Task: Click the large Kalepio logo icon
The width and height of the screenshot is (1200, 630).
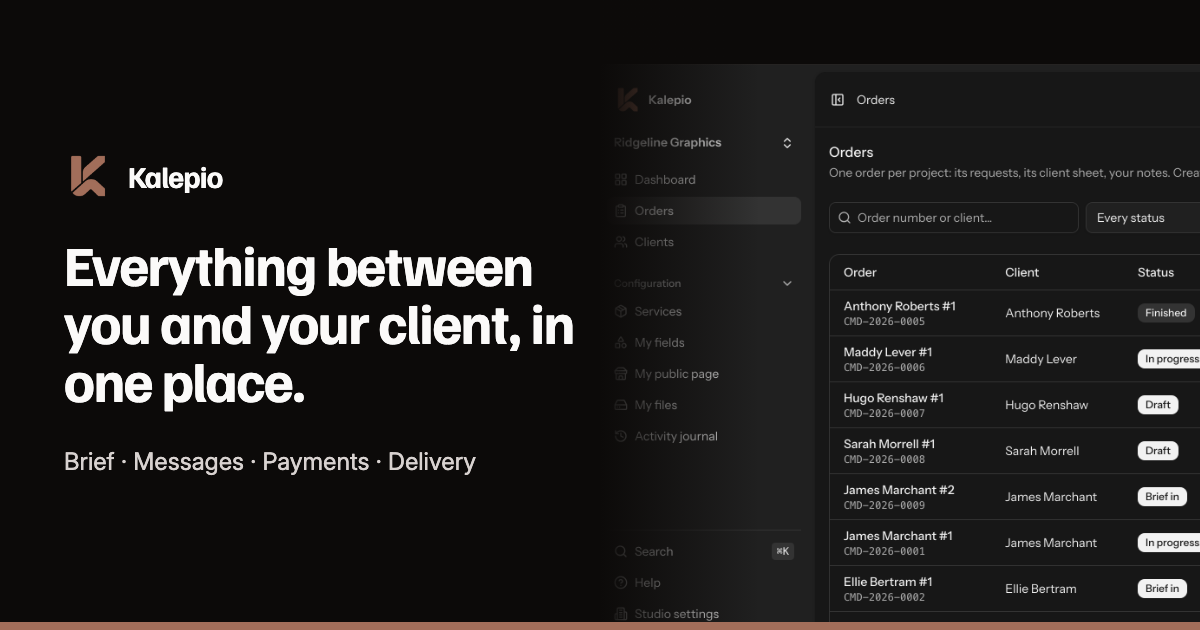Action: click(88, 176)
